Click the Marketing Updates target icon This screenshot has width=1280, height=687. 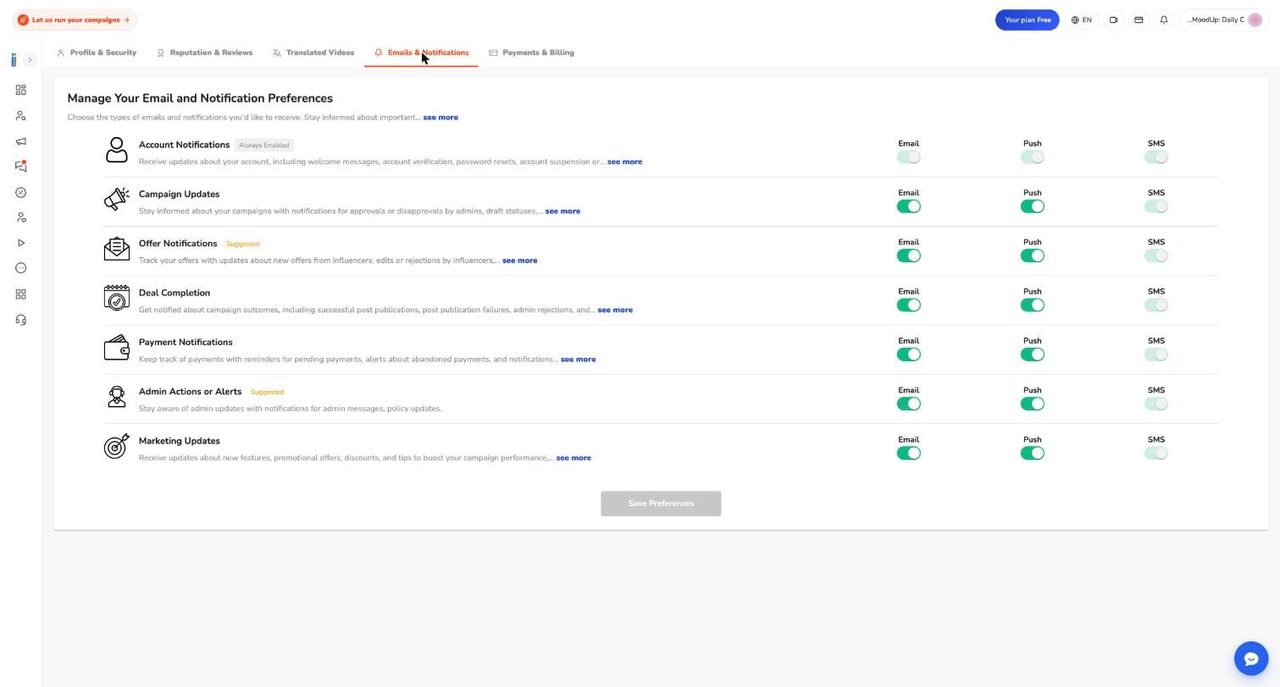(117, 446)
